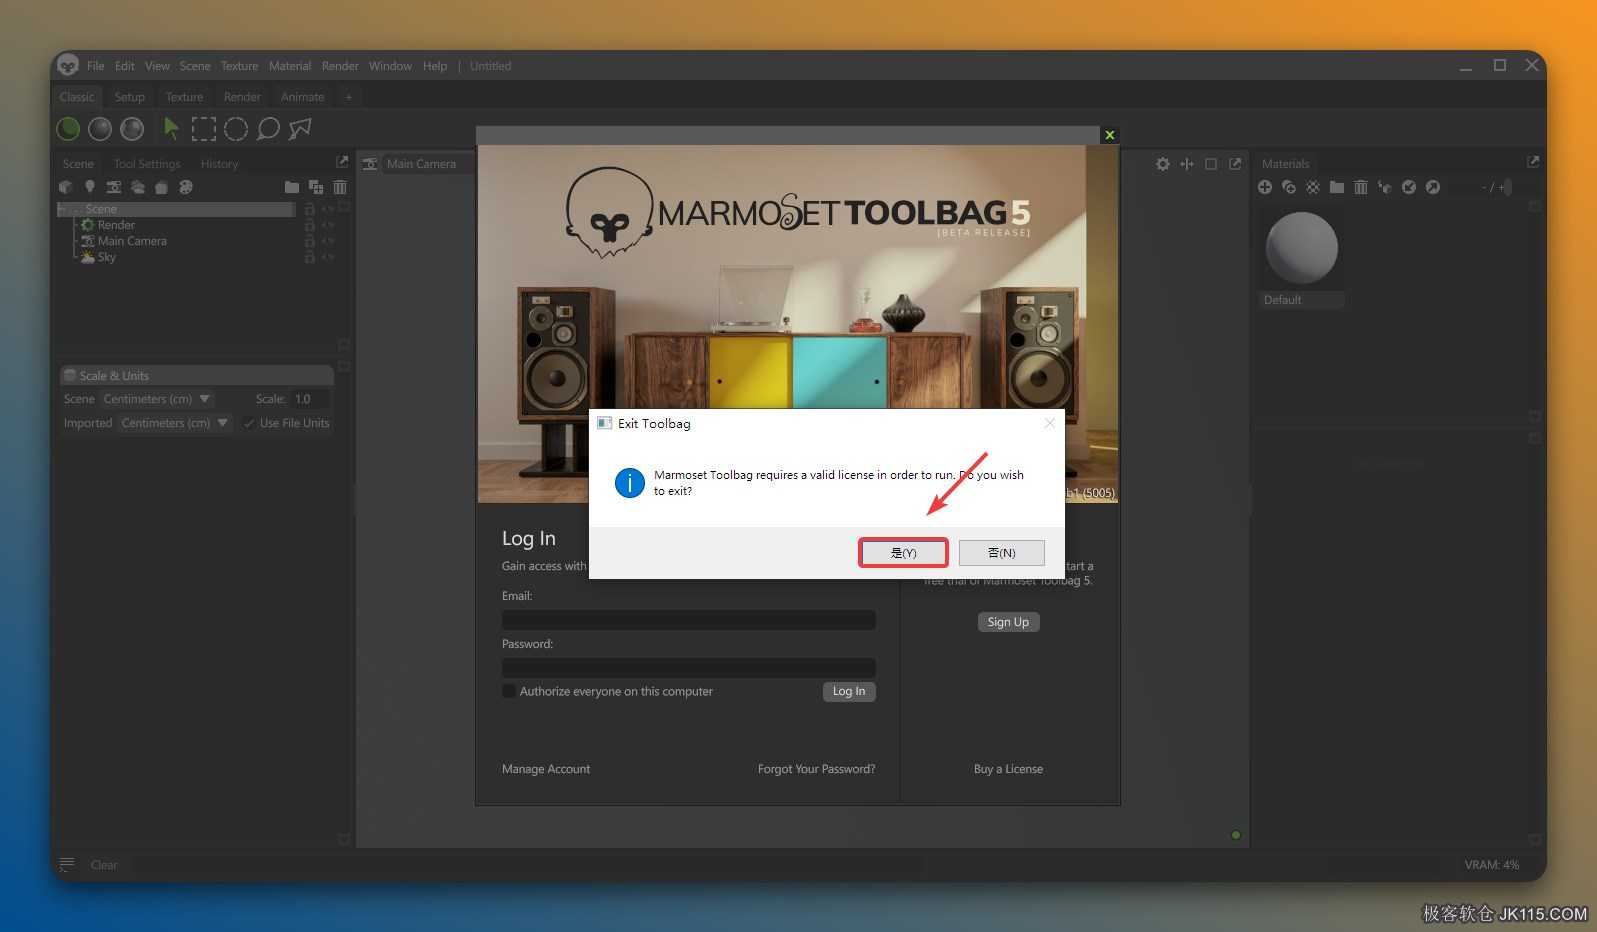Duplicate the selected material
1597x932 pixels.
[x=1289, y=187]
